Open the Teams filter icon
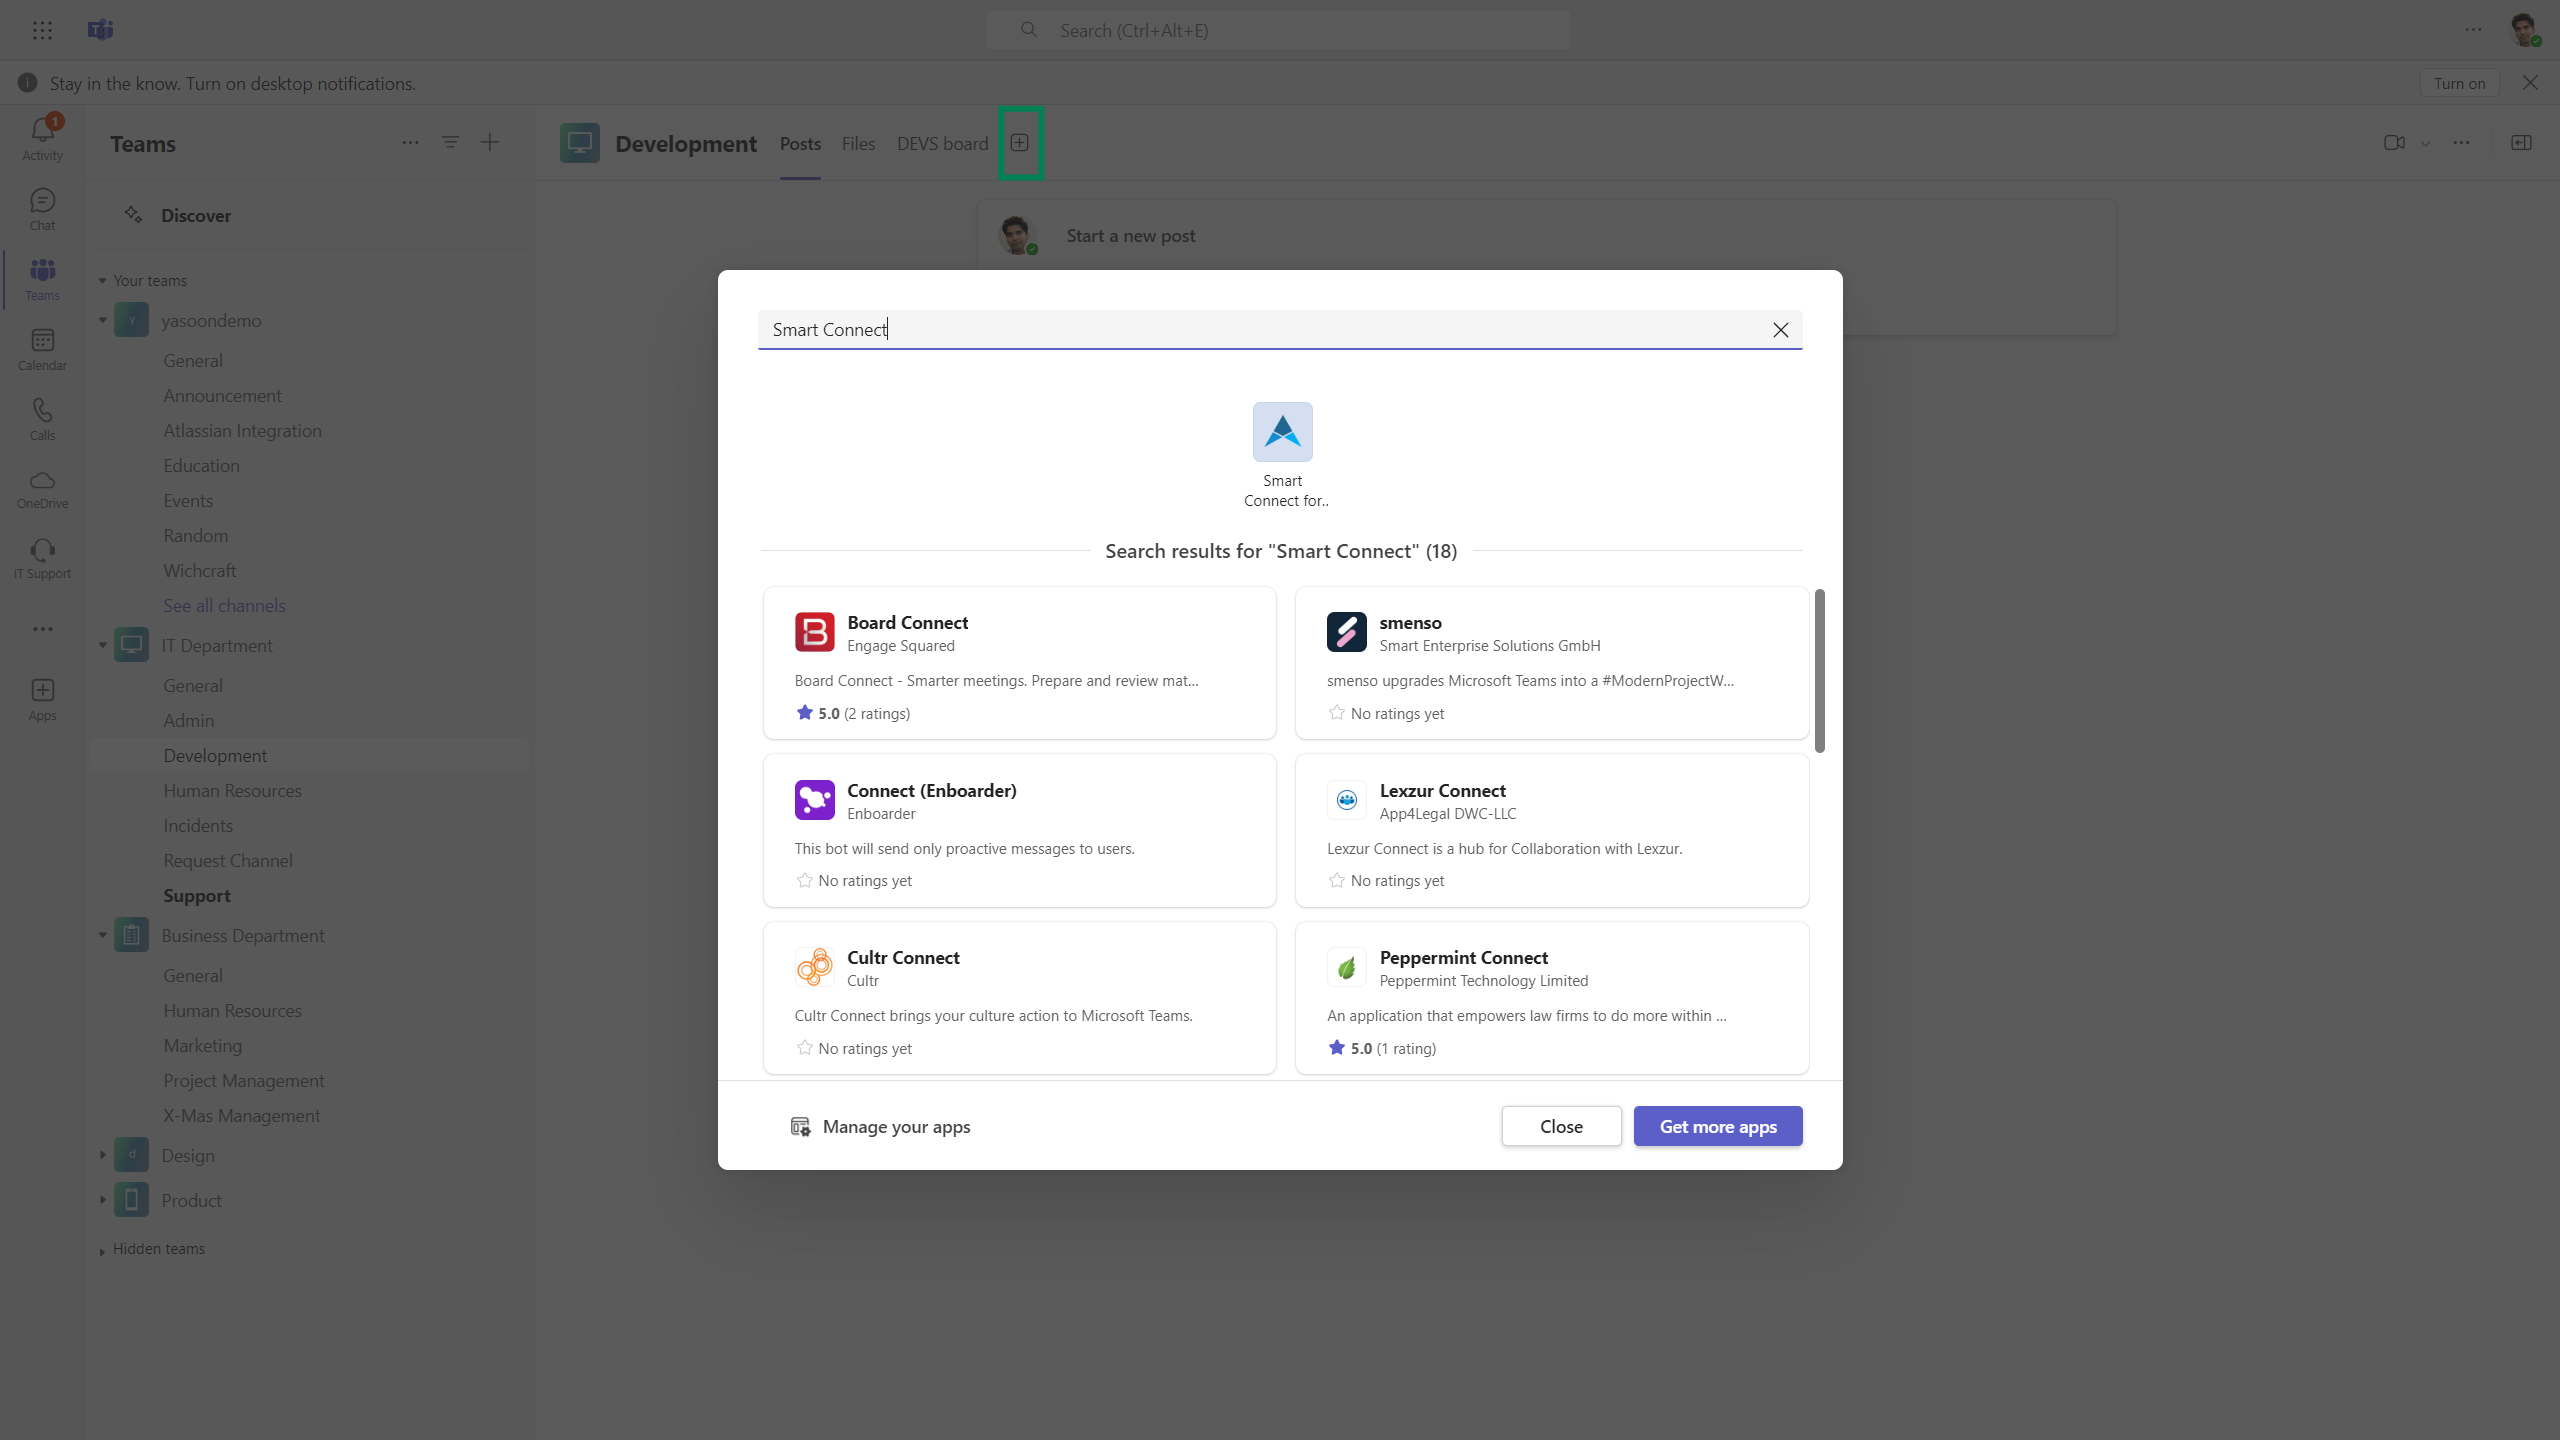The image size is (2560, 1440). pyautogui.click(x=450, y=143)
